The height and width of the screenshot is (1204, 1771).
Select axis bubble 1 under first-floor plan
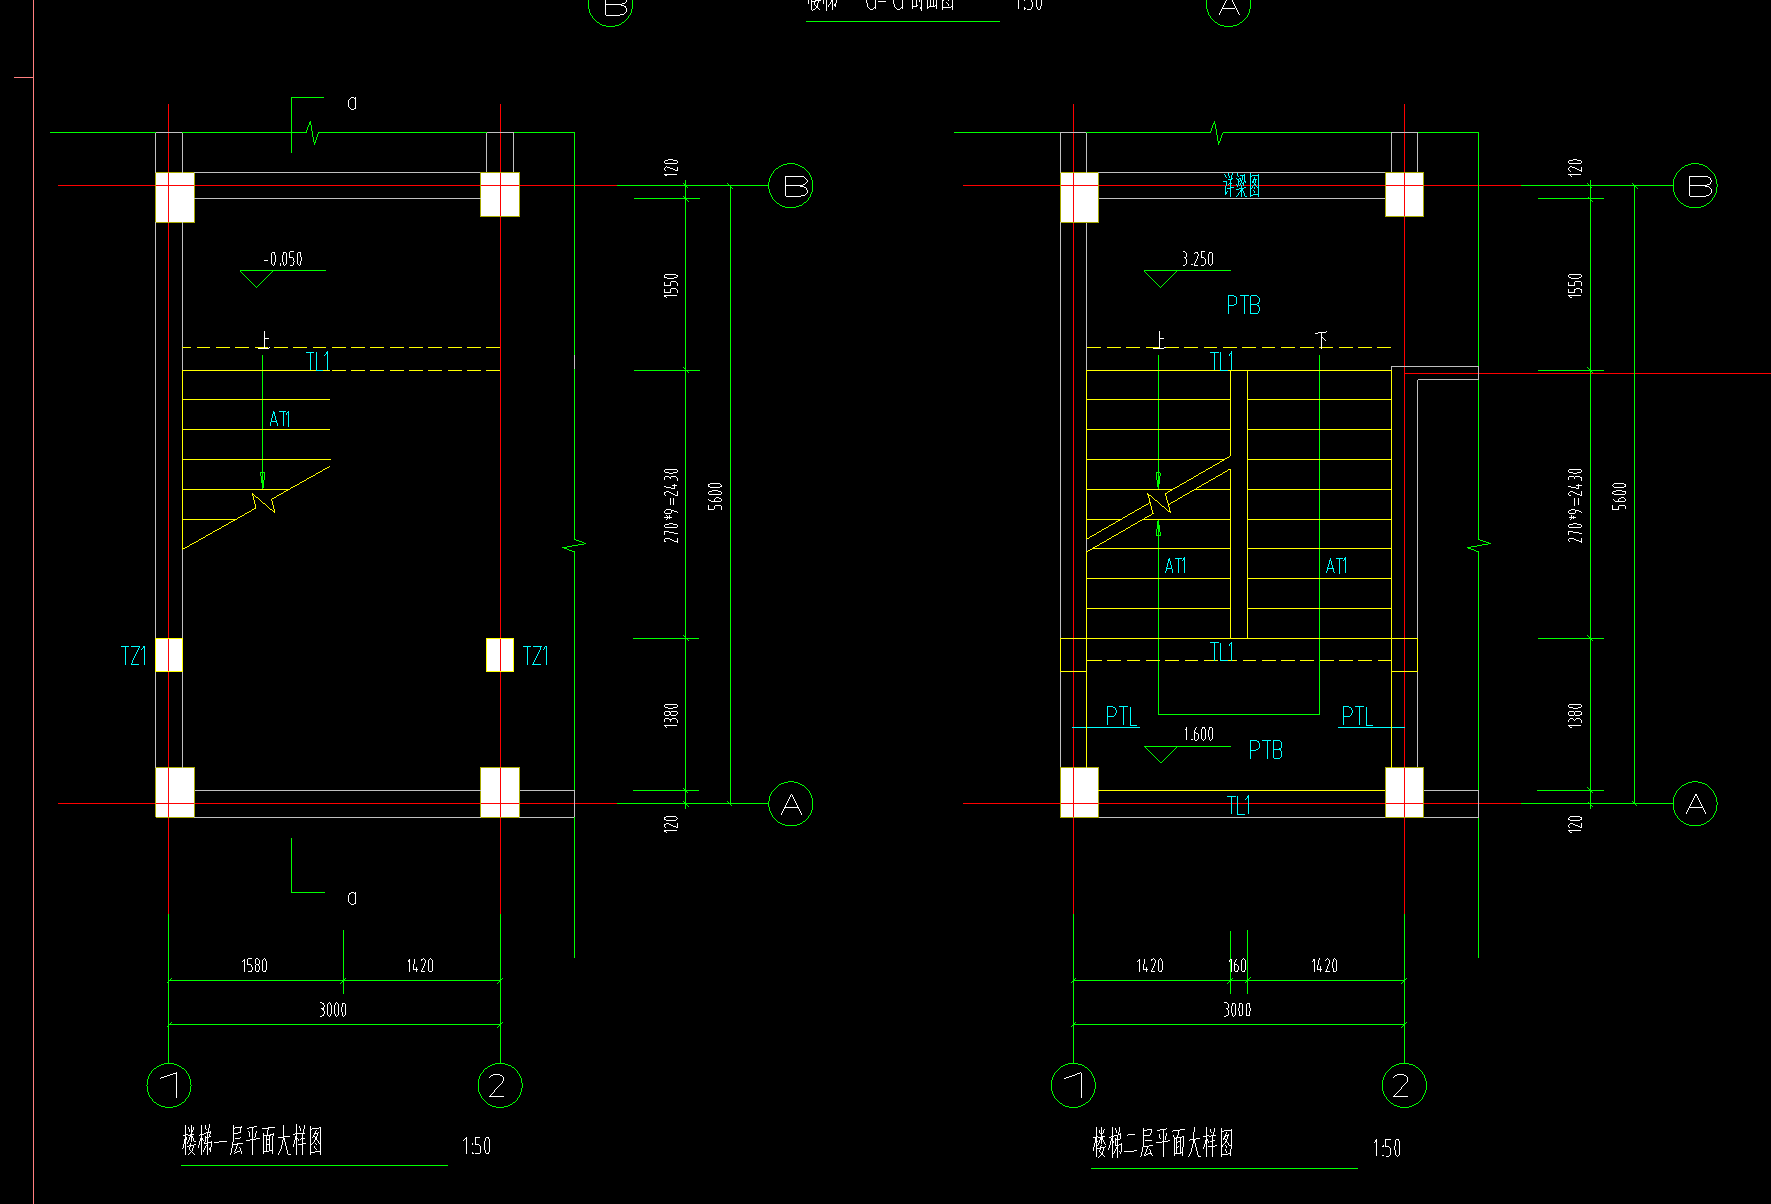[x=169, y=1085]
